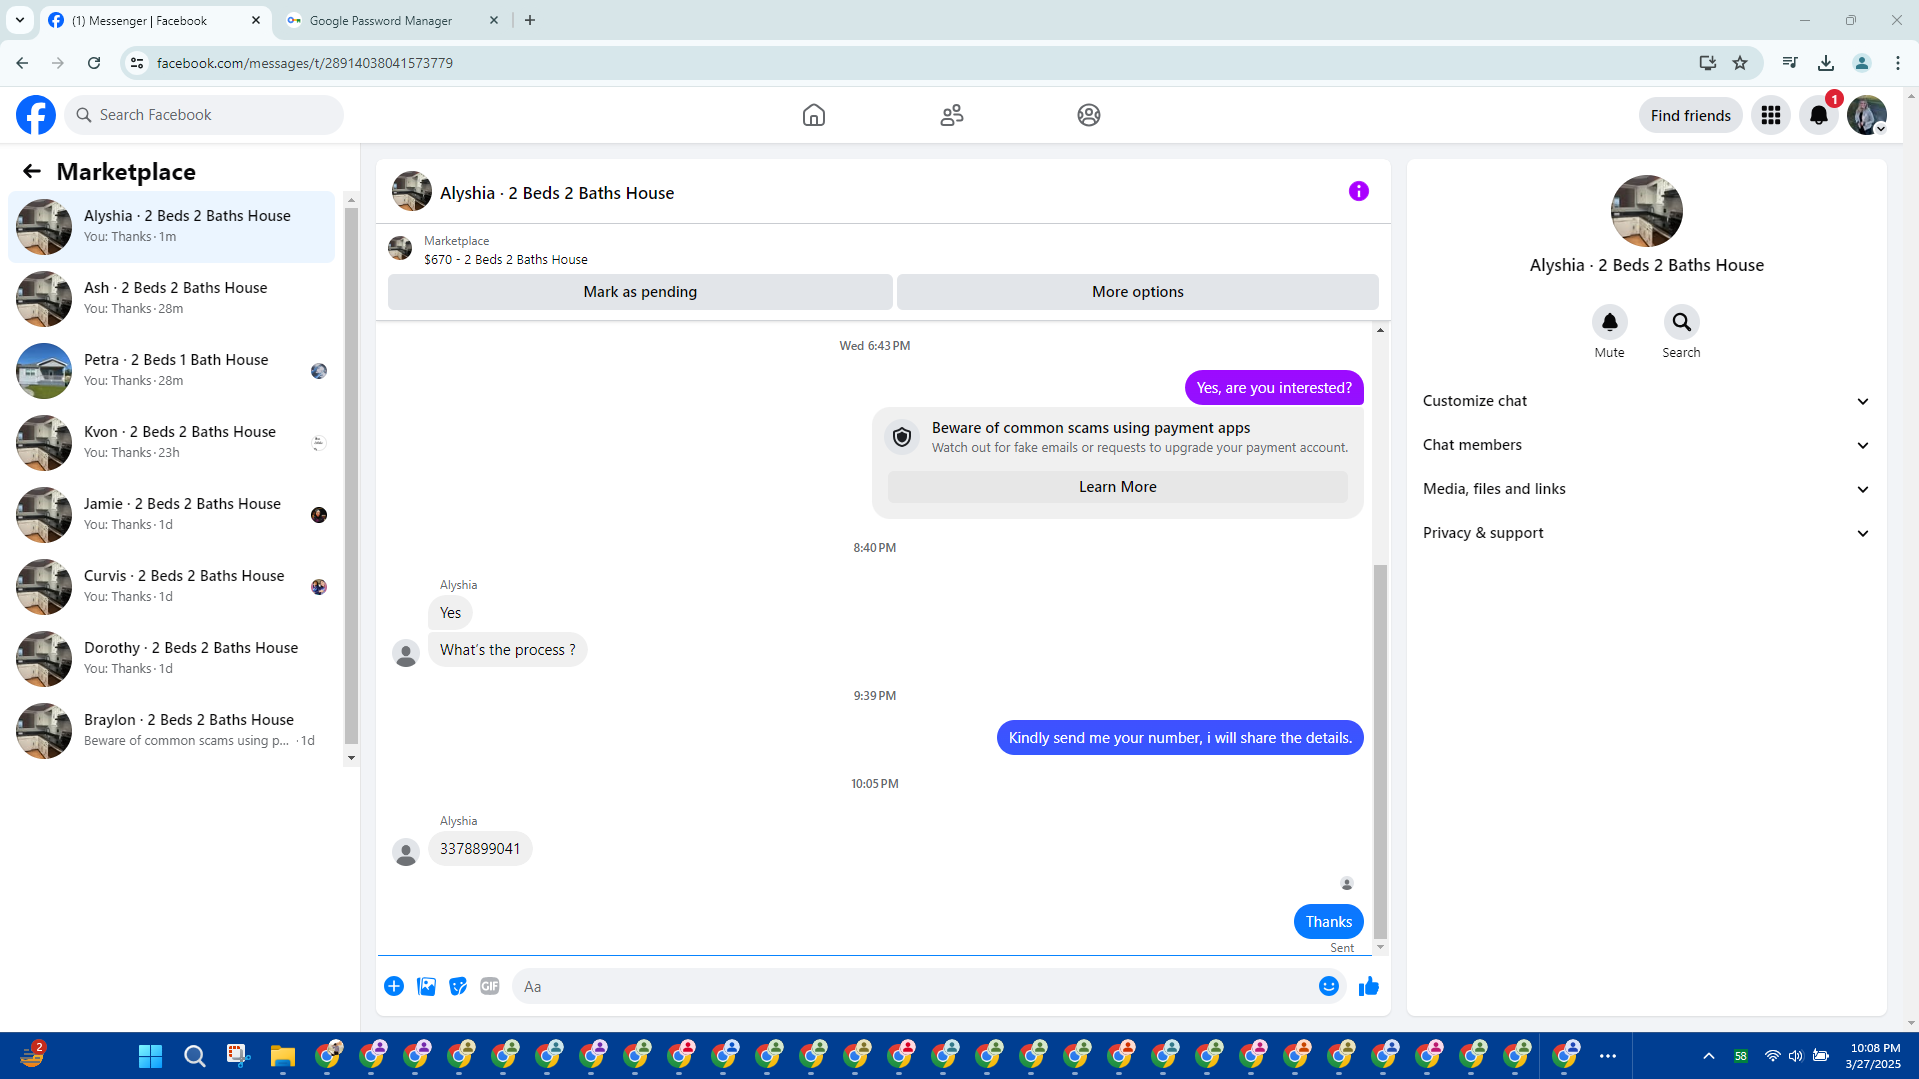Open the Braylon · 2 Beds 2 Baths House chat
This screenshot has height=1079, width=1919.
(x=171, y=730)
